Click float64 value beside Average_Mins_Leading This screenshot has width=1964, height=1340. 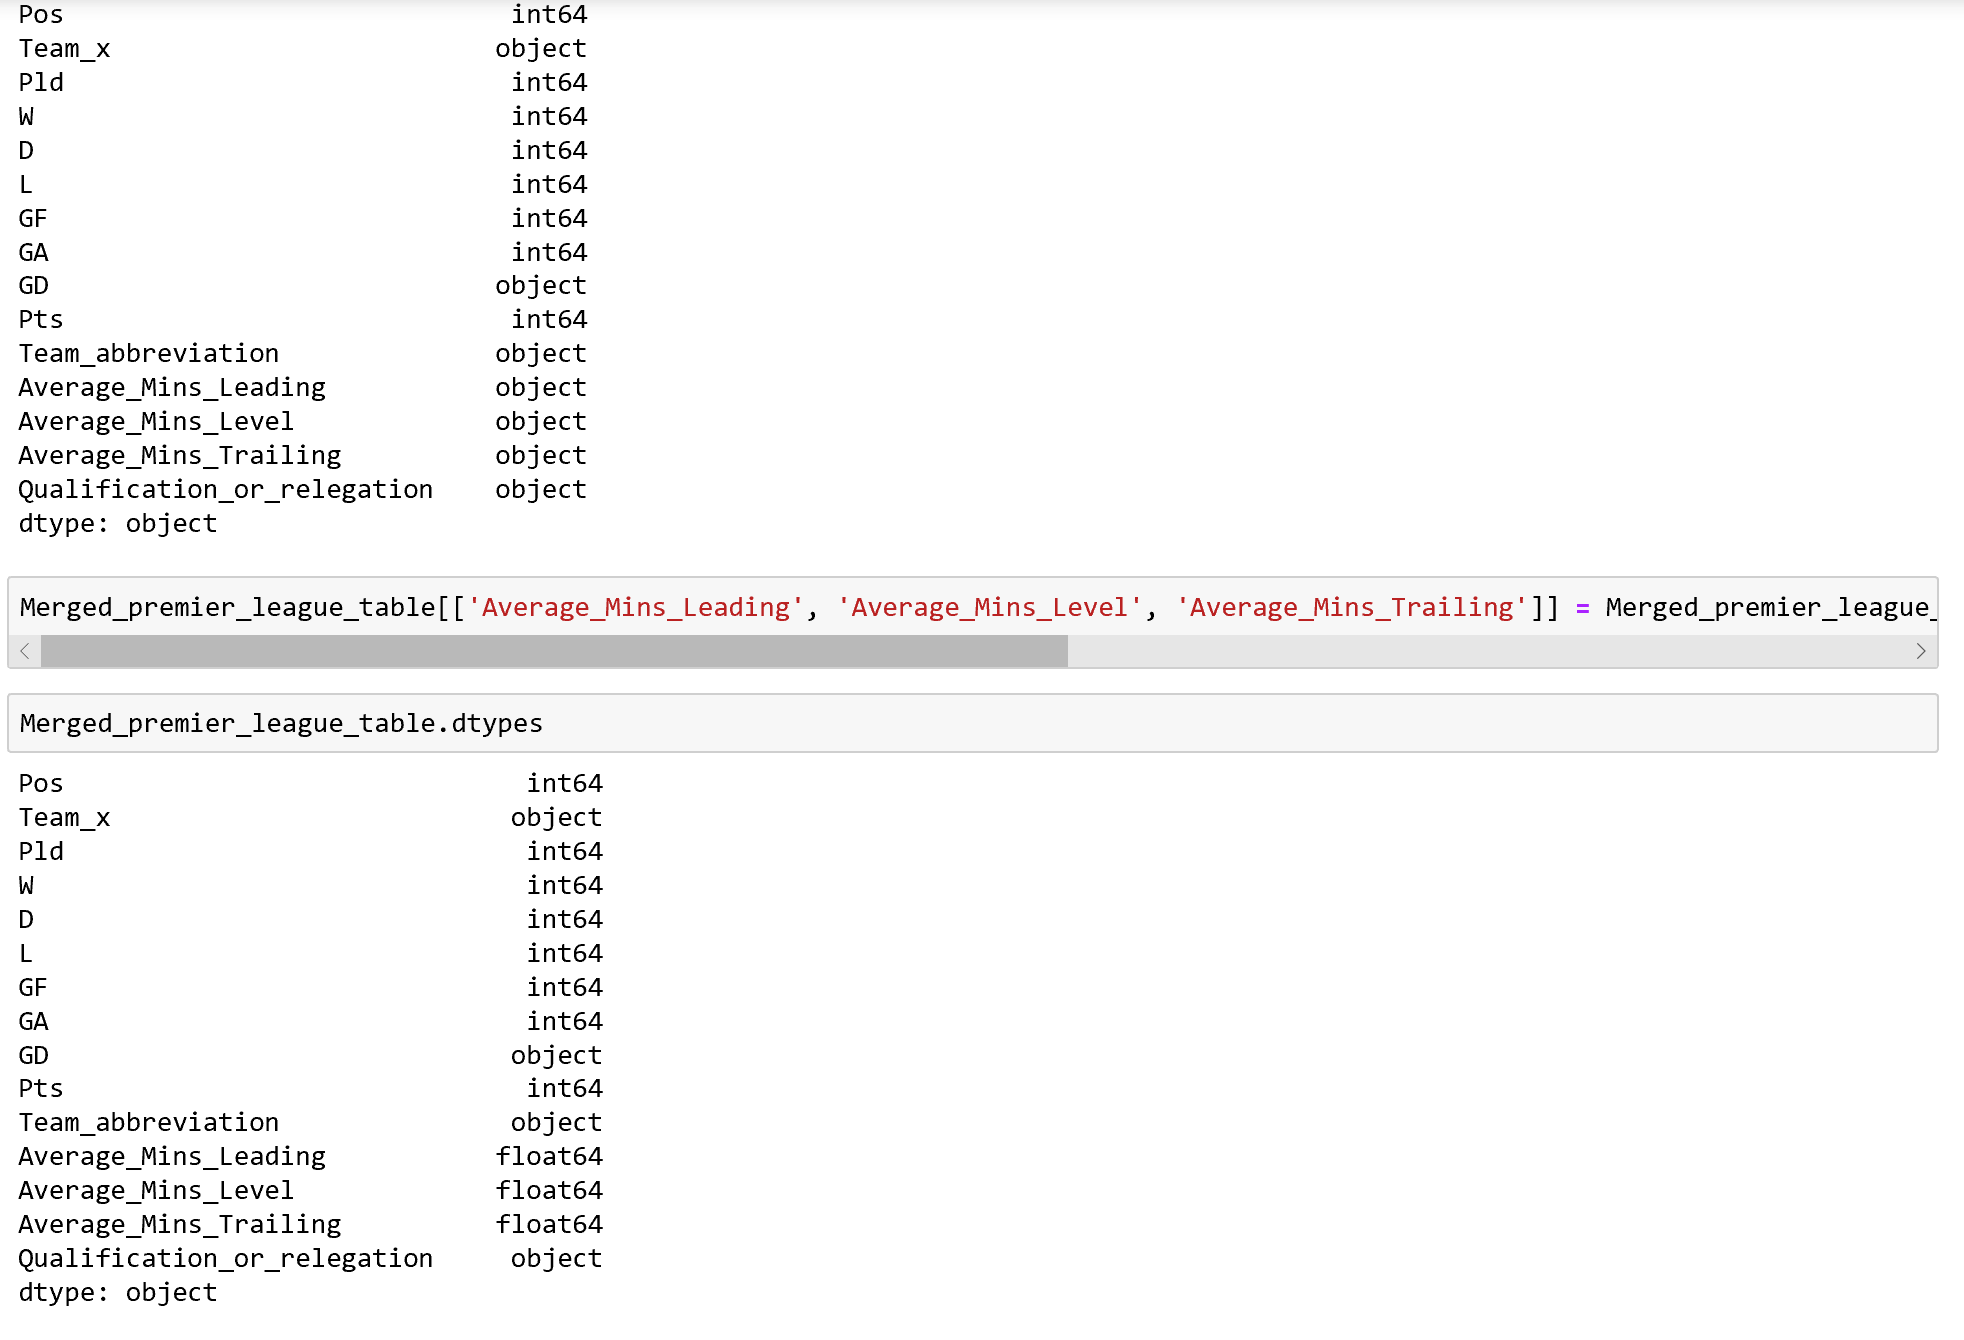pos(549,1156)
